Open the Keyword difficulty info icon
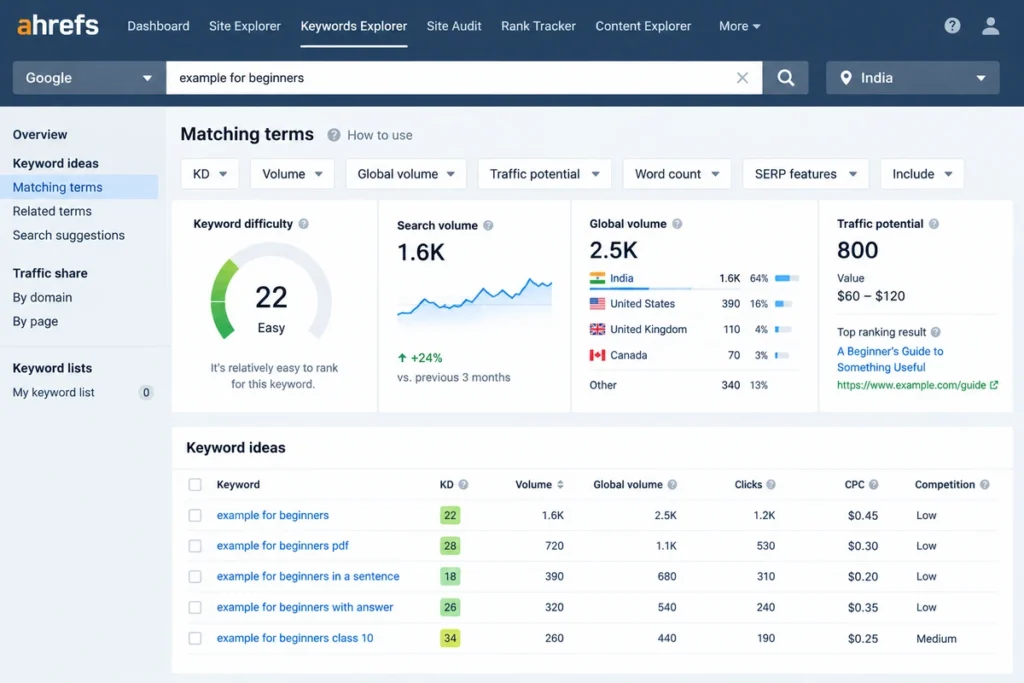The image size is (1024, 683). (x=304, y=223)
